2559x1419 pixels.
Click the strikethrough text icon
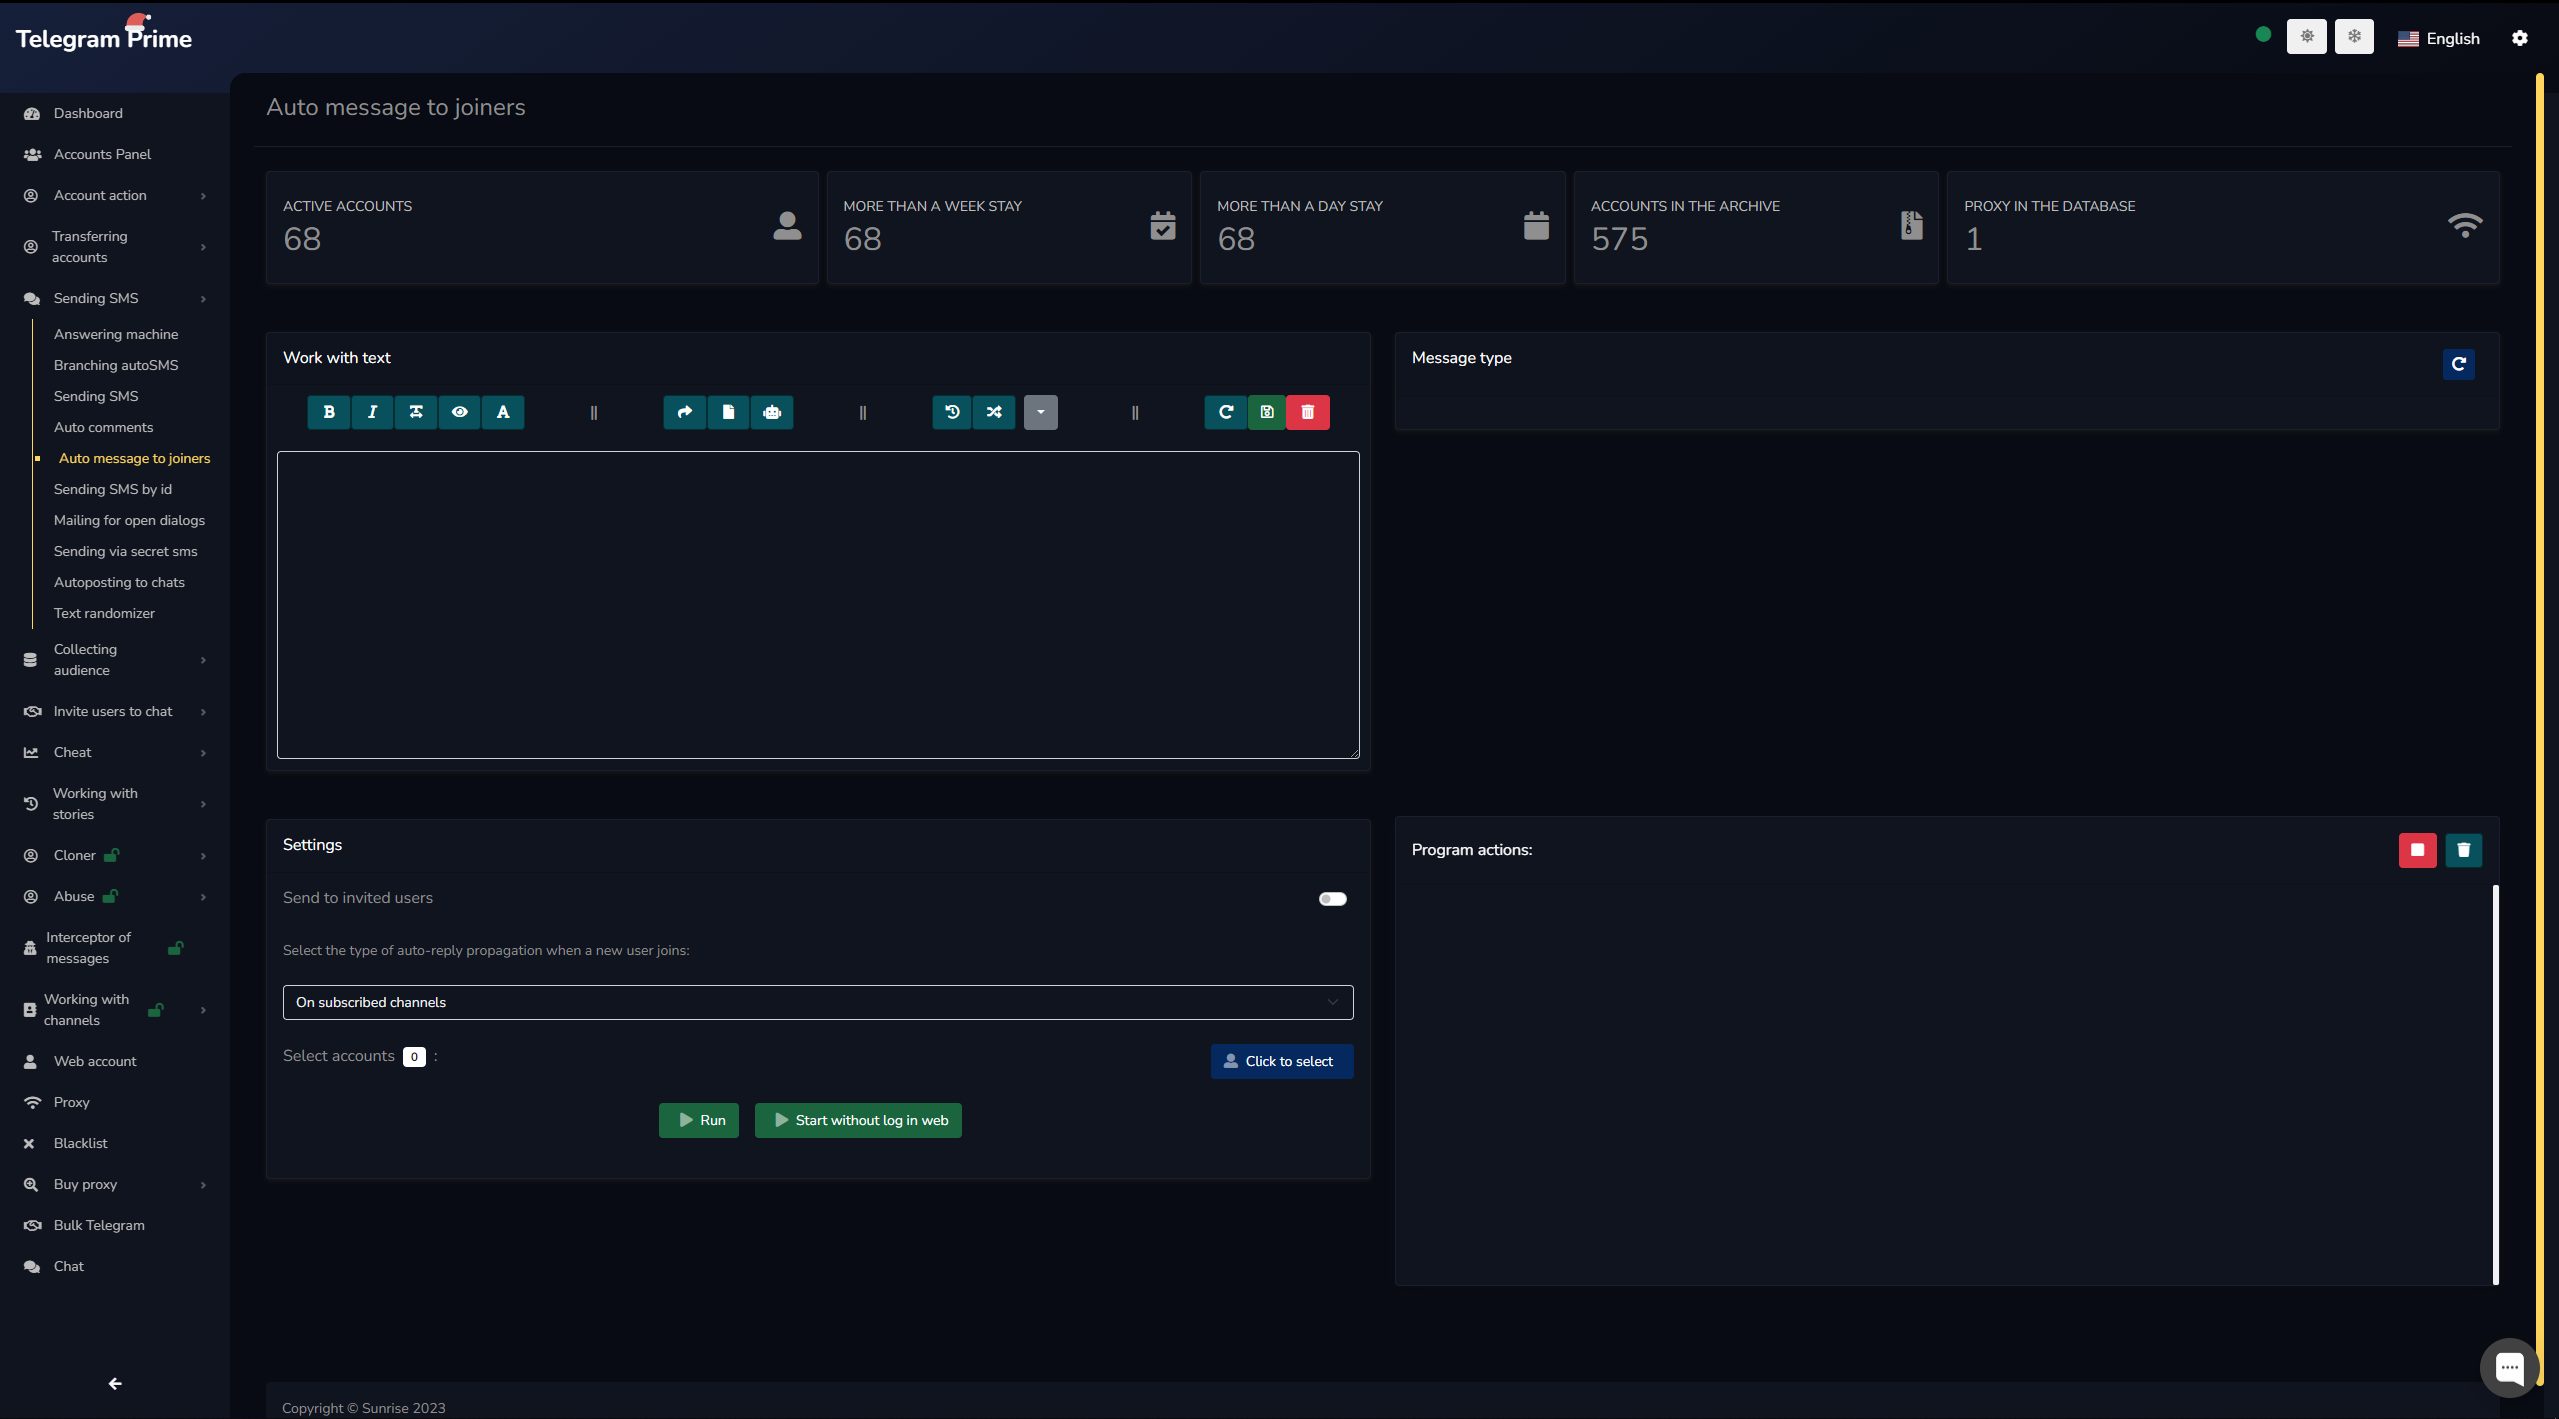(416, 412)
